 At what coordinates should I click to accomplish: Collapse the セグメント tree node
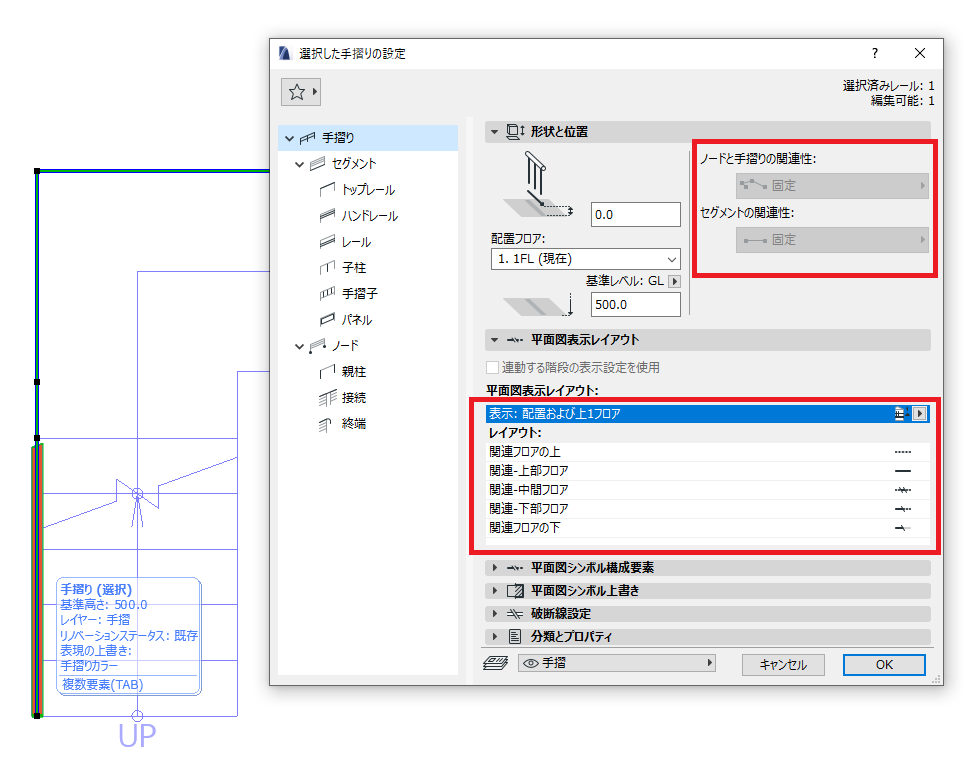coord(299,164)
